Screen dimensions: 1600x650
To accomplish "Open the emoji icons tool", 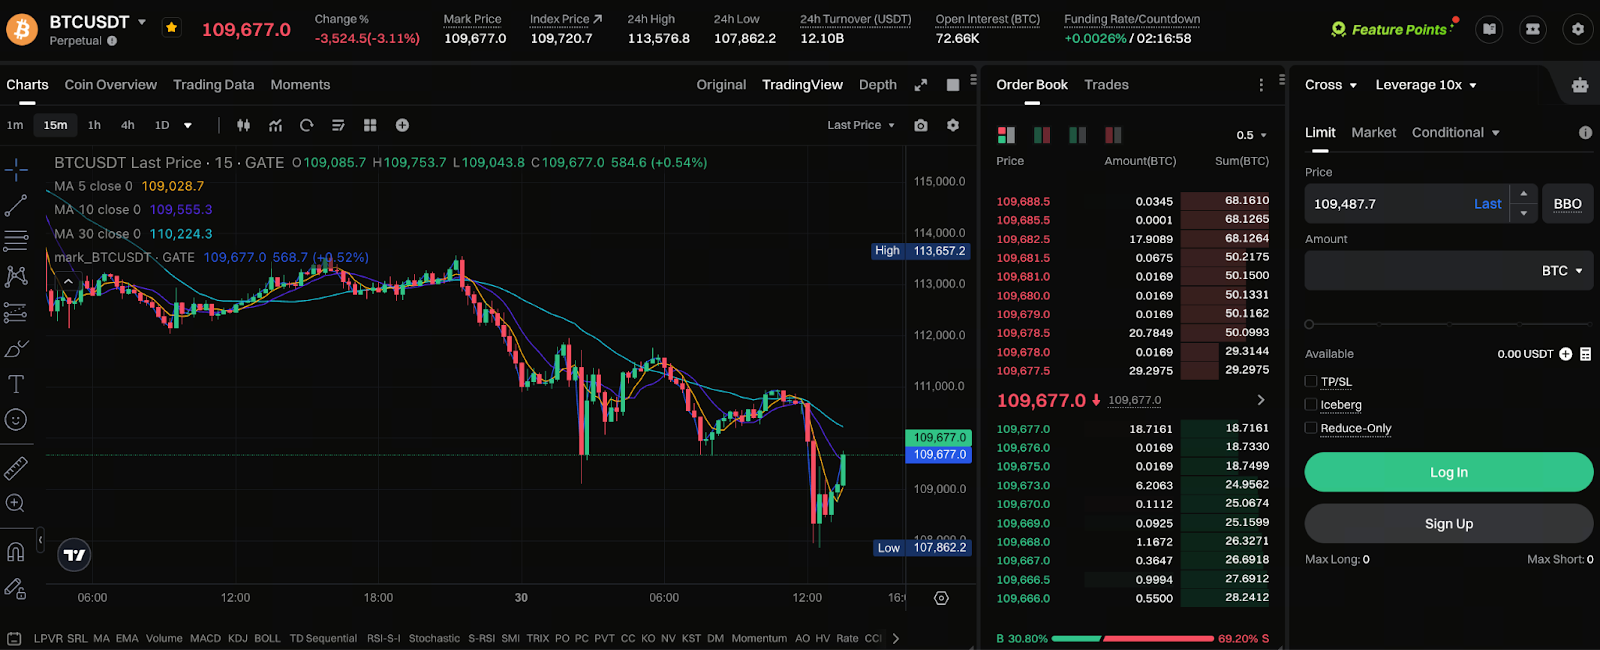I will tap(16, 420).
